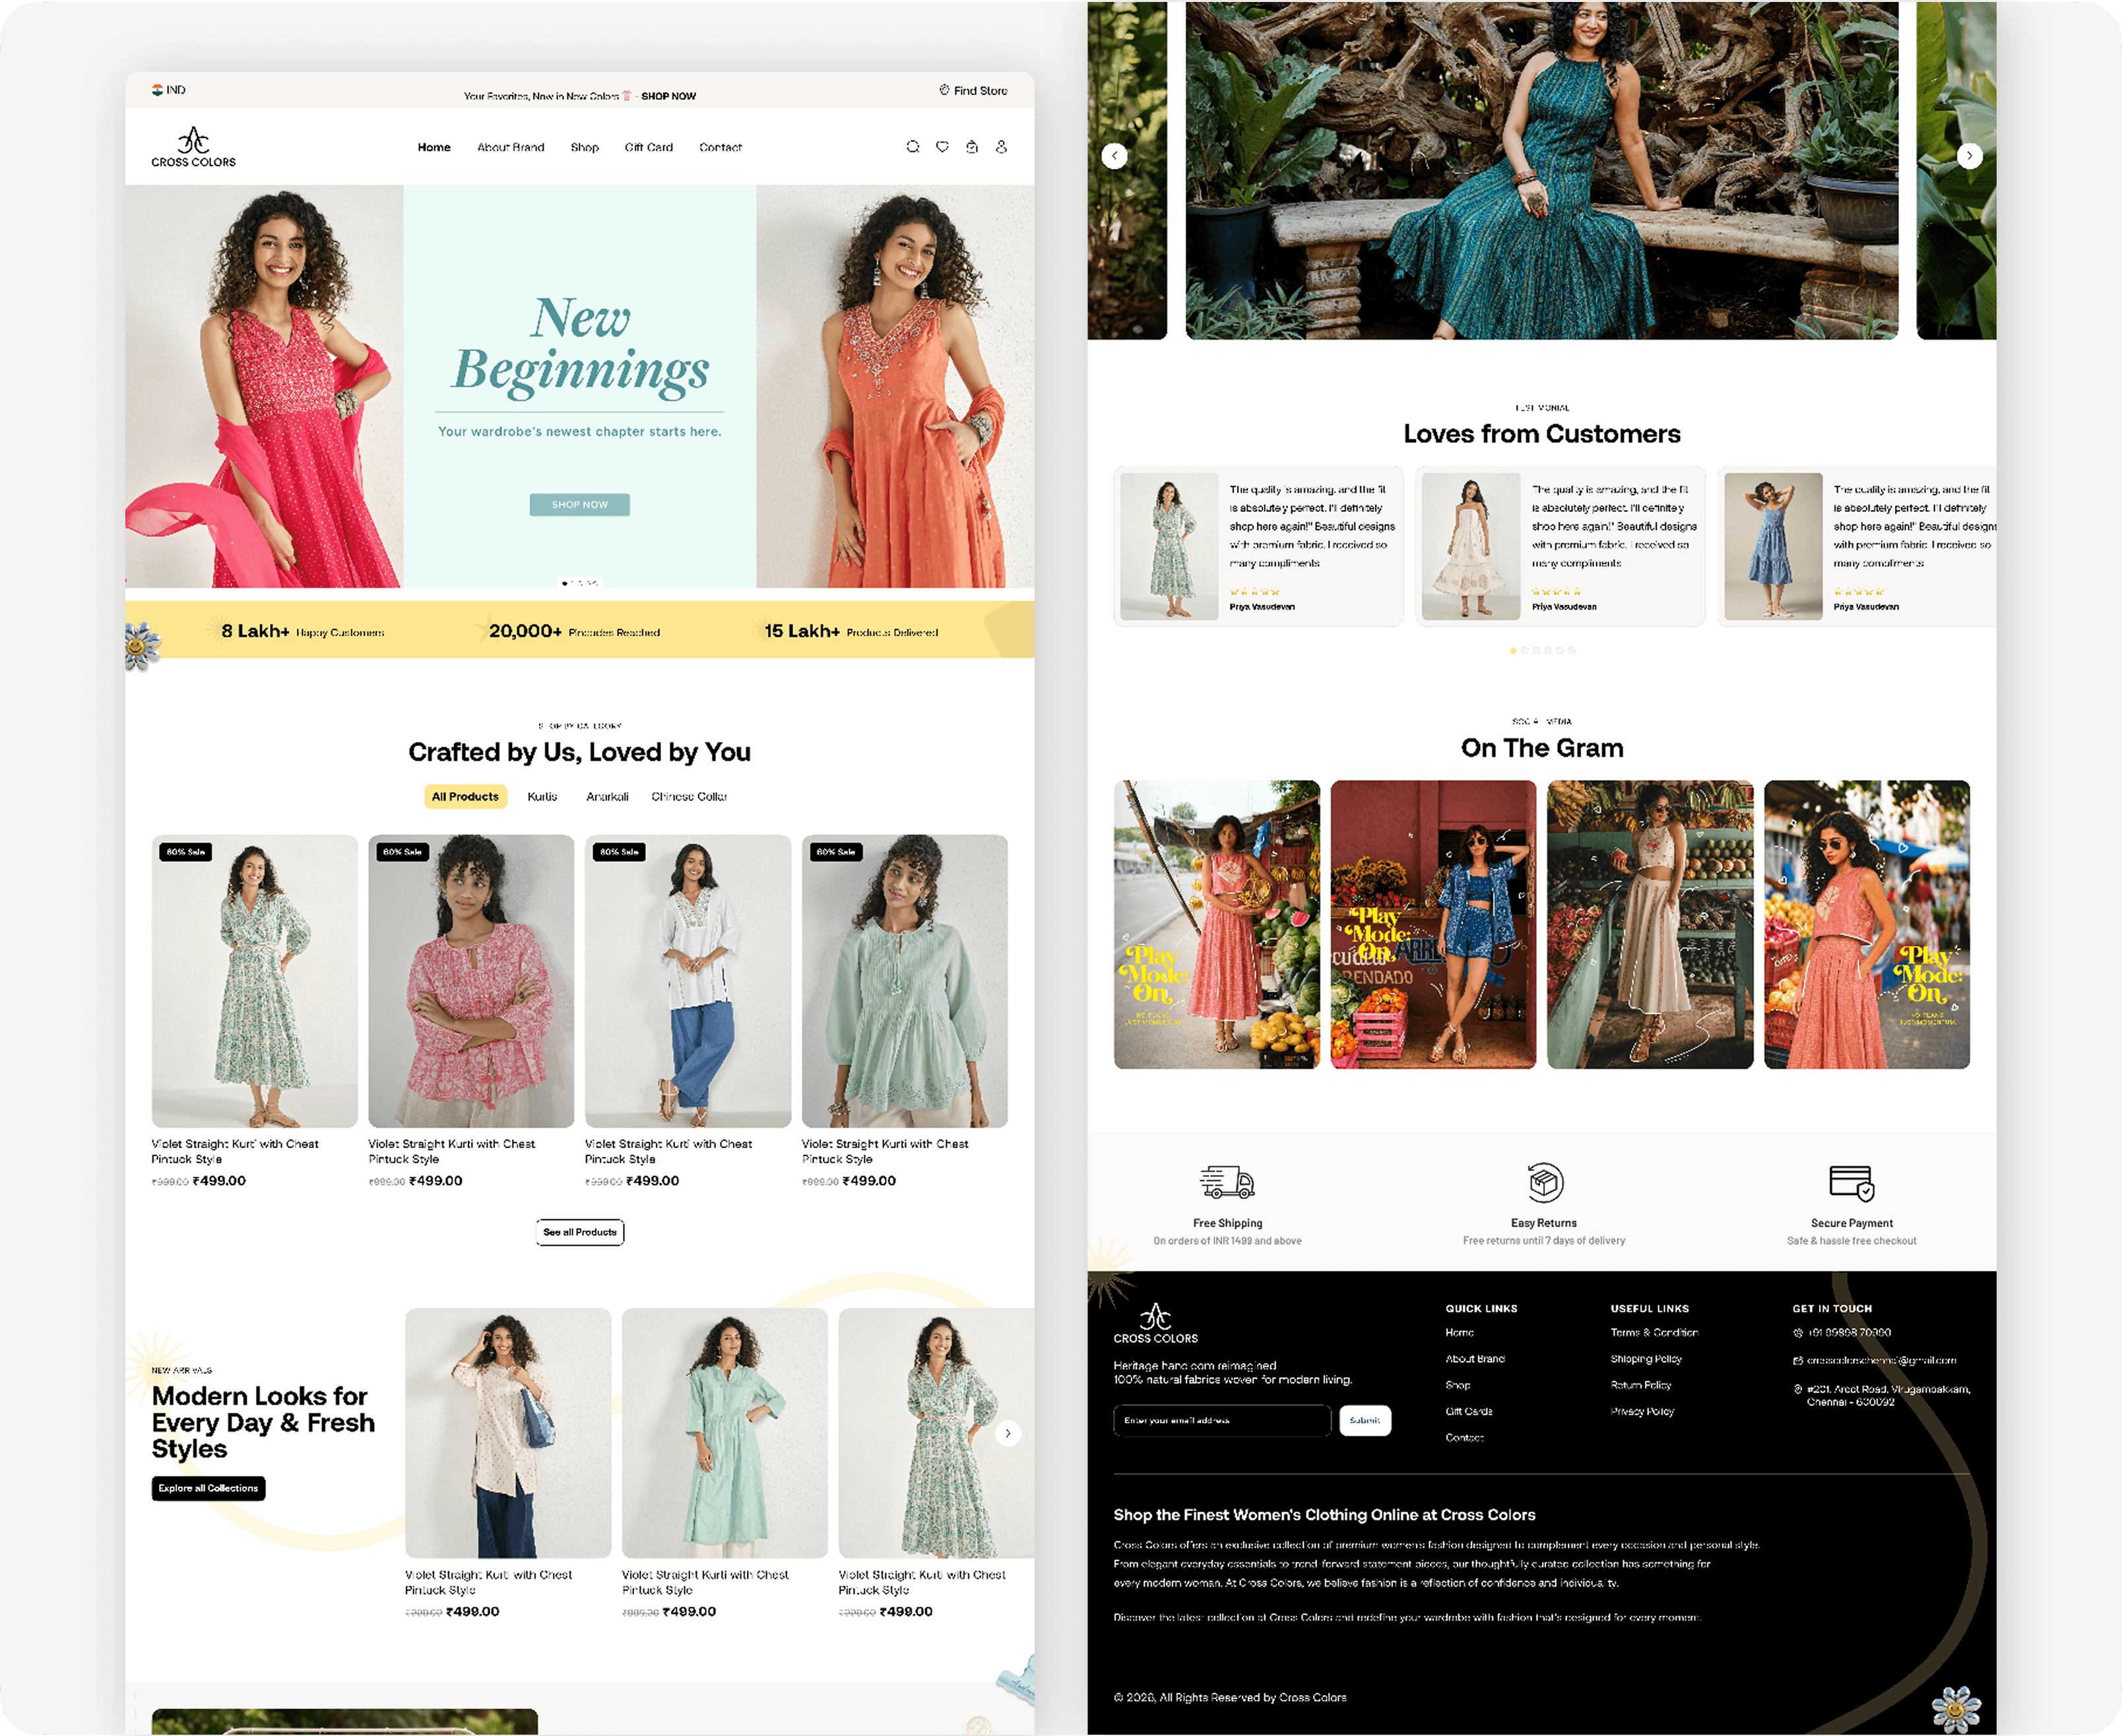The image size is (2122, 1736).
Task: Open the shopping bag icon in header
Action: coord(972,147)
